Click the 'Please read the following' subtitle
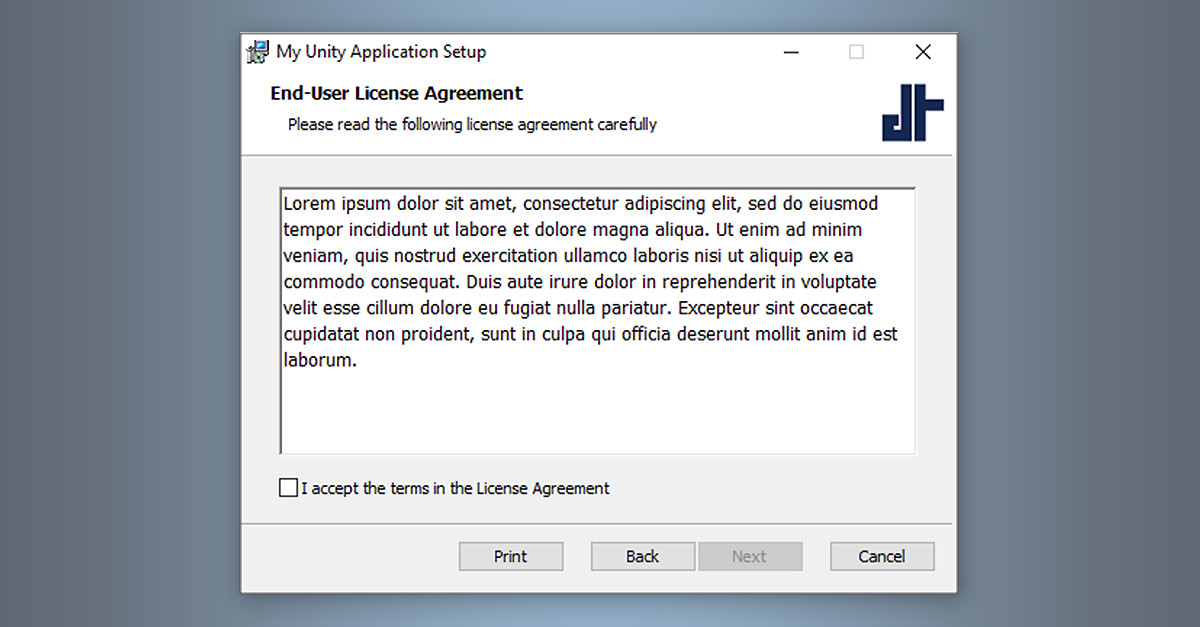1200x627 pixels. [472, 125]
